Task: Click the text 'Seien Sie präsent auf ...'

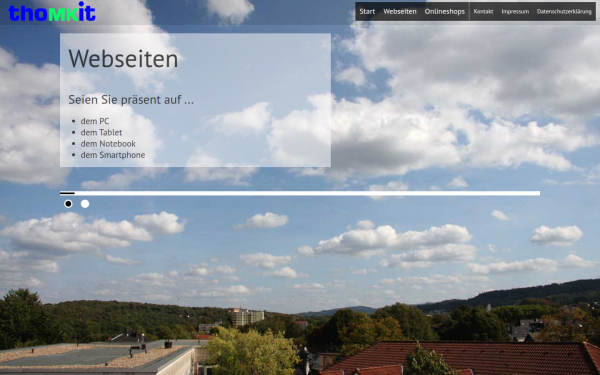Action: (x=131, y=99)
